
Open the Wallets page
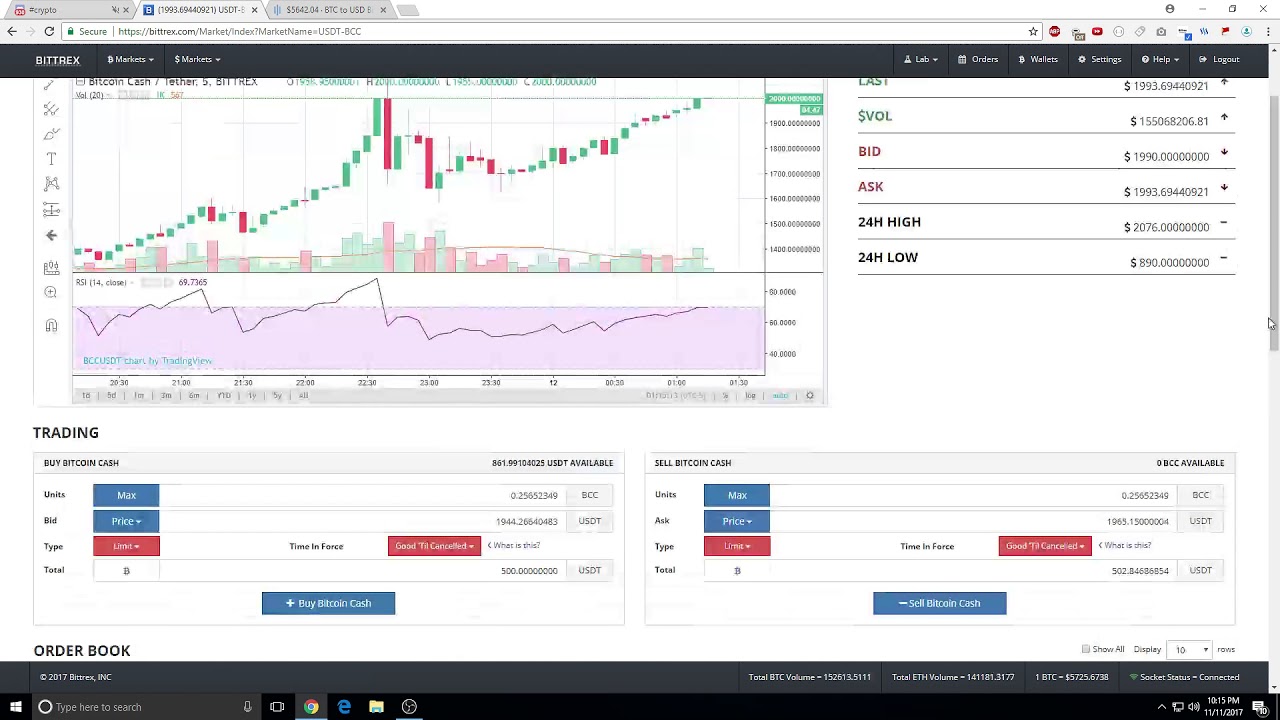[x=1038, y=59]
